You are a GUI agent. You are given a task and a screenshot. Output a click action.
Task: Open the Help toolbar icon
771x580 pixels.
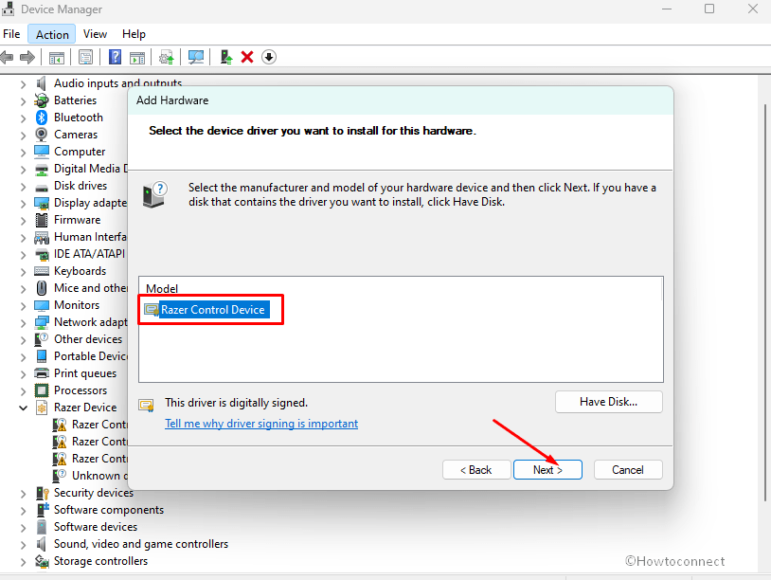(115, 57)
